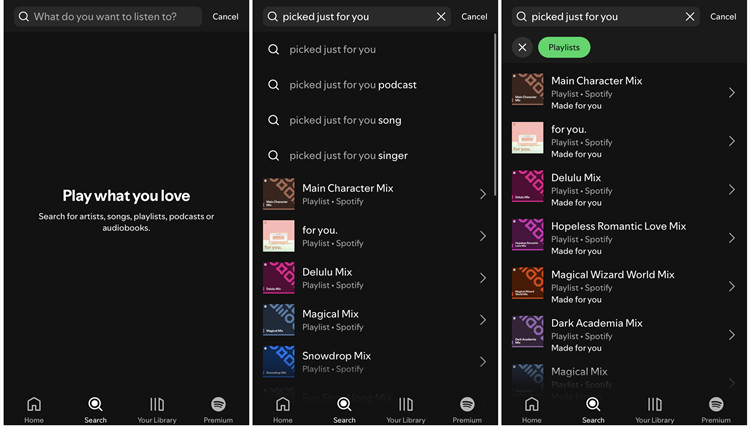Viewport: 750px width, 428px height.
Task: Tap Magical Mix cover in middle screen
Action: (x=278, y=319)
